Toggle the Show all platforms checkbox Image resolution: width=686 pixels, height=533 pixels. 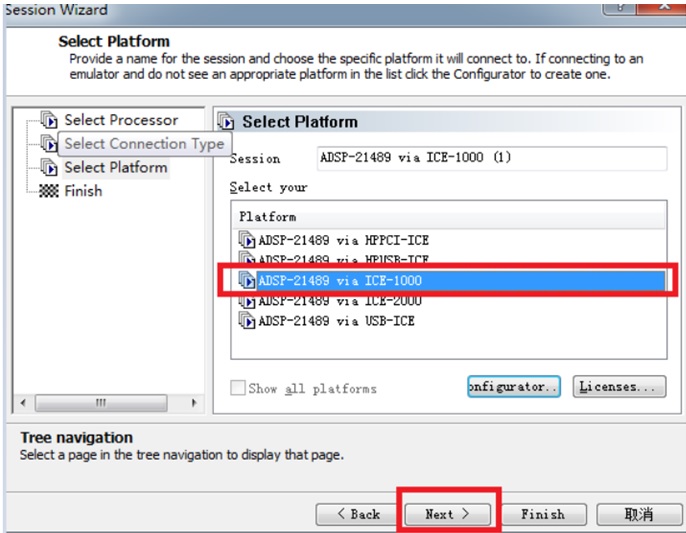(x=238, y=388)
